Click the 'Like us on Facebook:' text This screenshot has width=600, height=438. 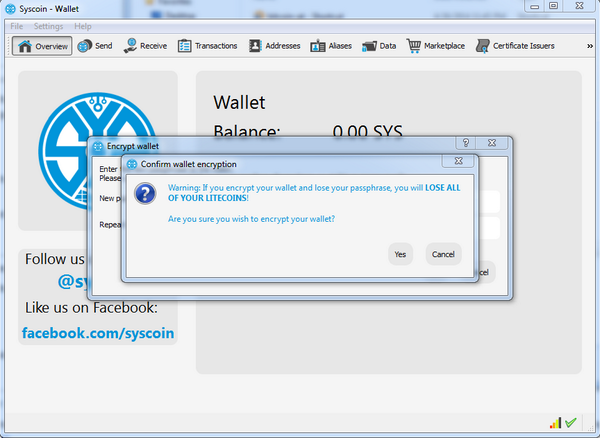[x=91, y=308]
